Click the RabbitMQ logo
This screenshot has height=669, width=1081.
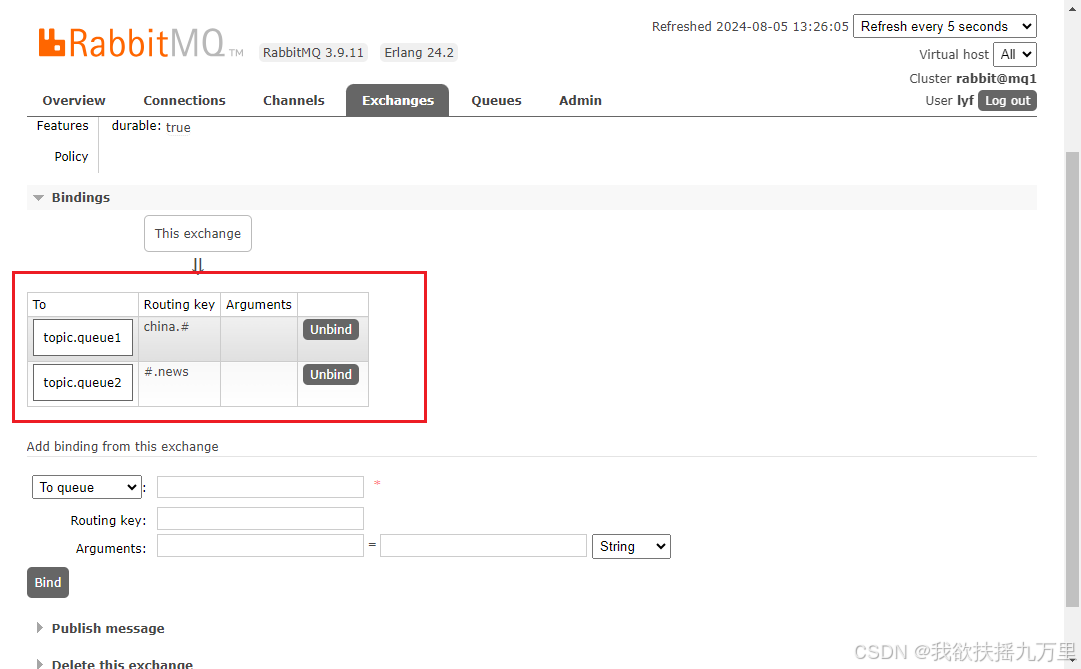pos(140,43)
